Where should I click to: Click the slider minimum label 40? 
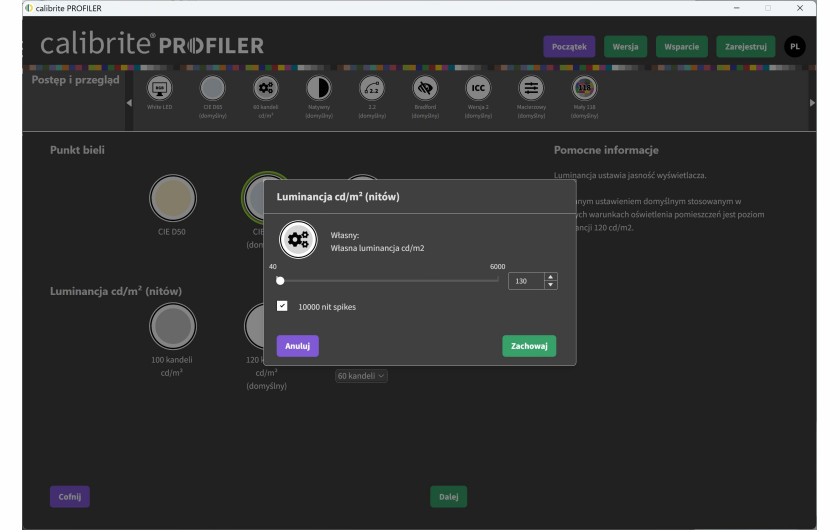tap(273, 266)
